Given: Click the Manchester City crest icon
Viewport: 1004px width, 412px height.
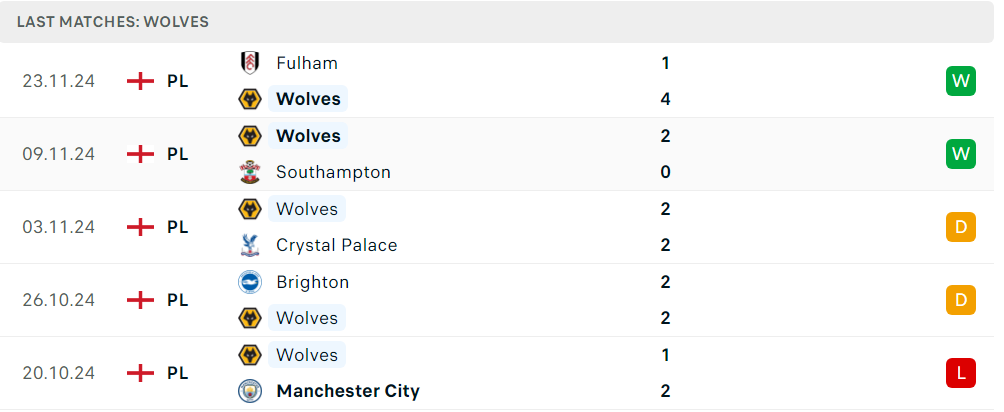Looking at the screenshot, I should pos(249,391).
